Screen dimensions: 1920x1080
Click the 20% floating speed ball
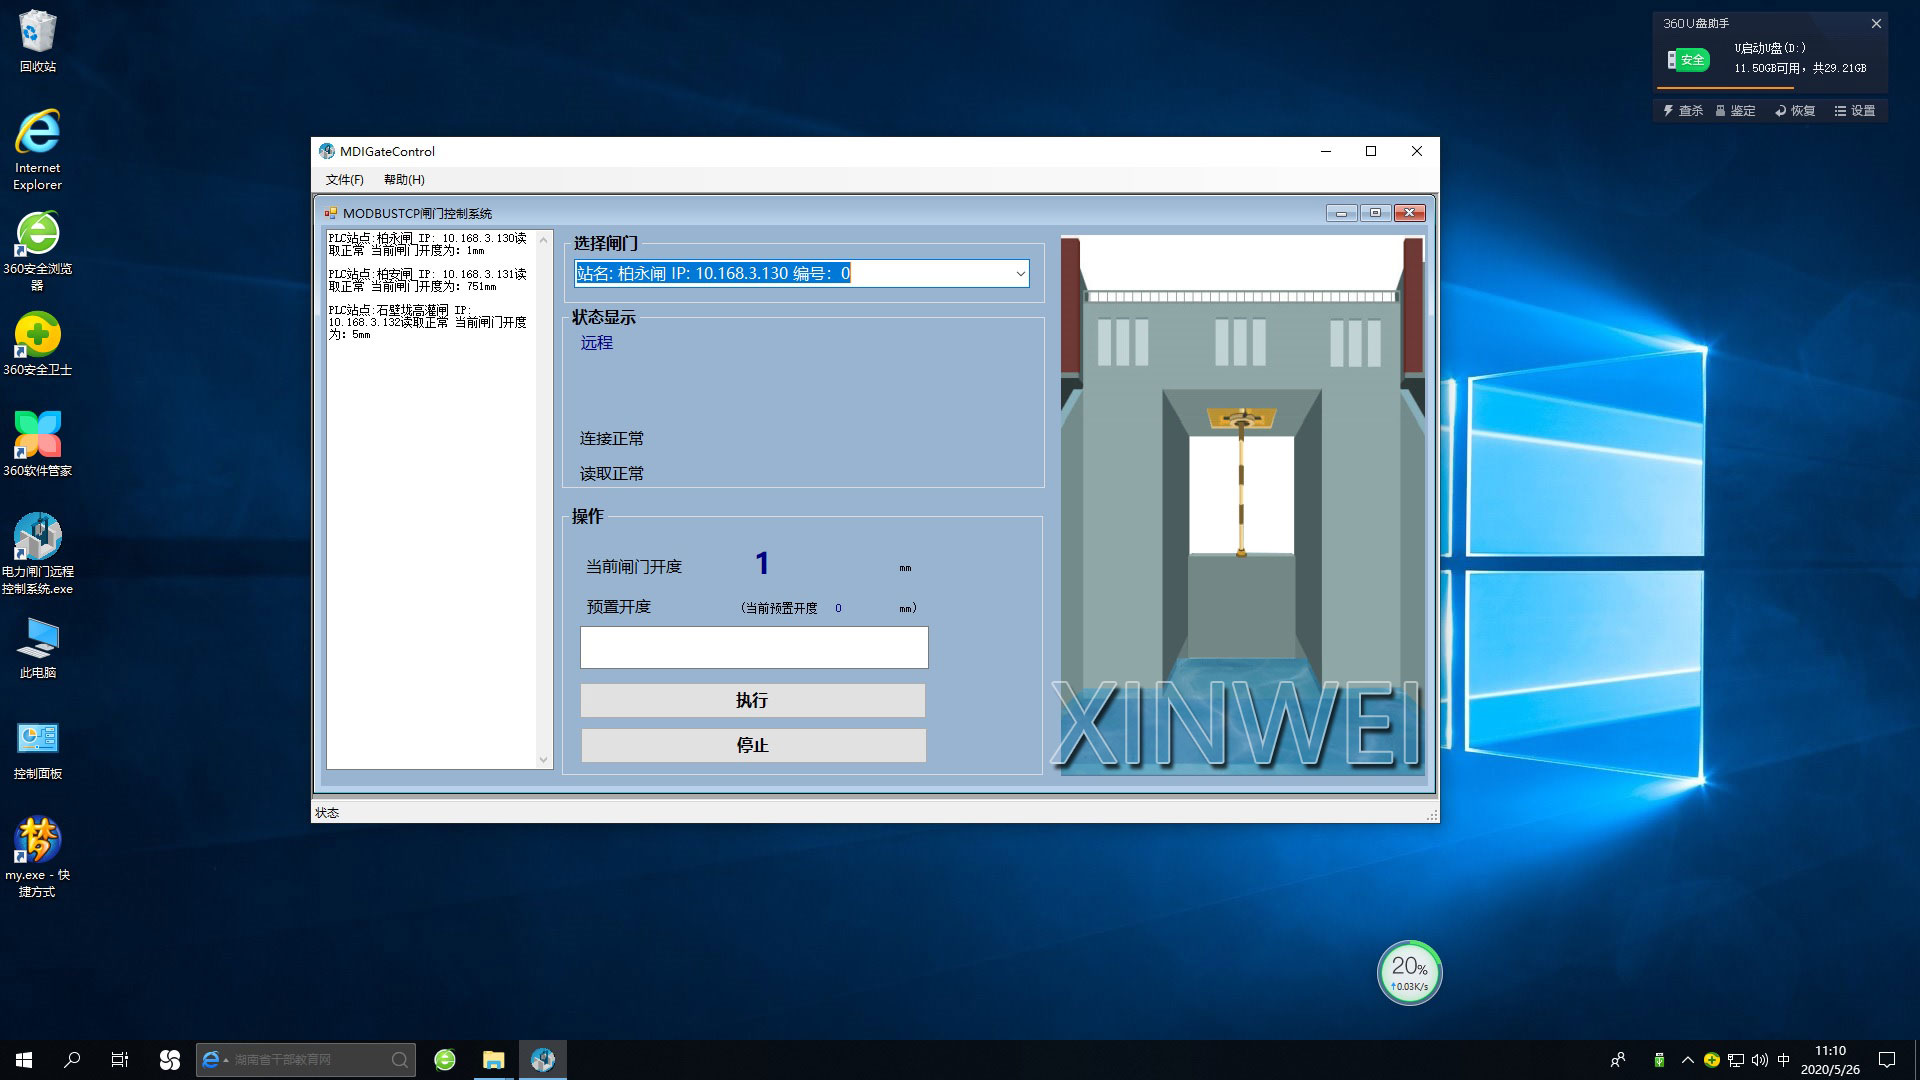tap(1409, 973)
